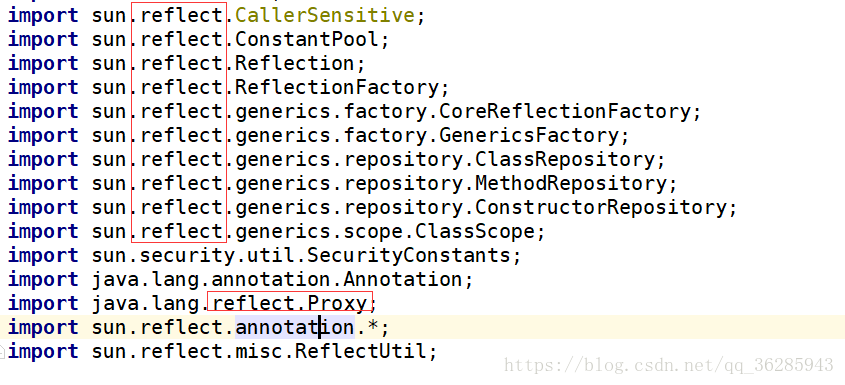Click the Reflection import class name

295,63
